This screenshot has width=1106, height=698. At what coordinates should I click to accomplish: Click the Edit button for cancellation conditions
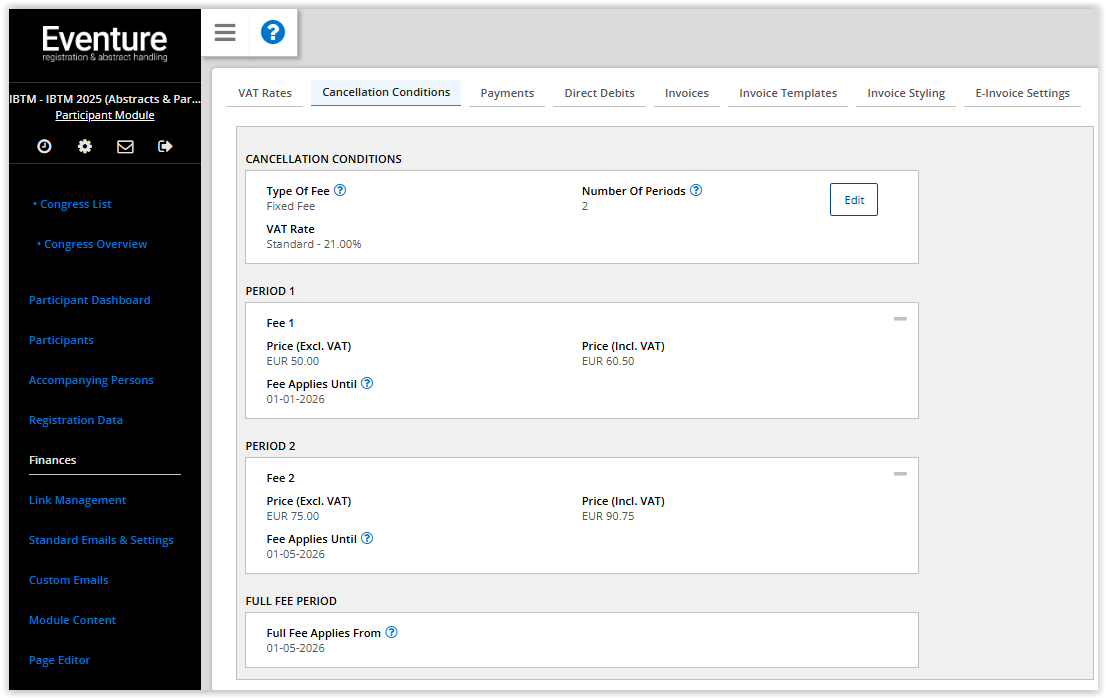click(x=854, y=200)
